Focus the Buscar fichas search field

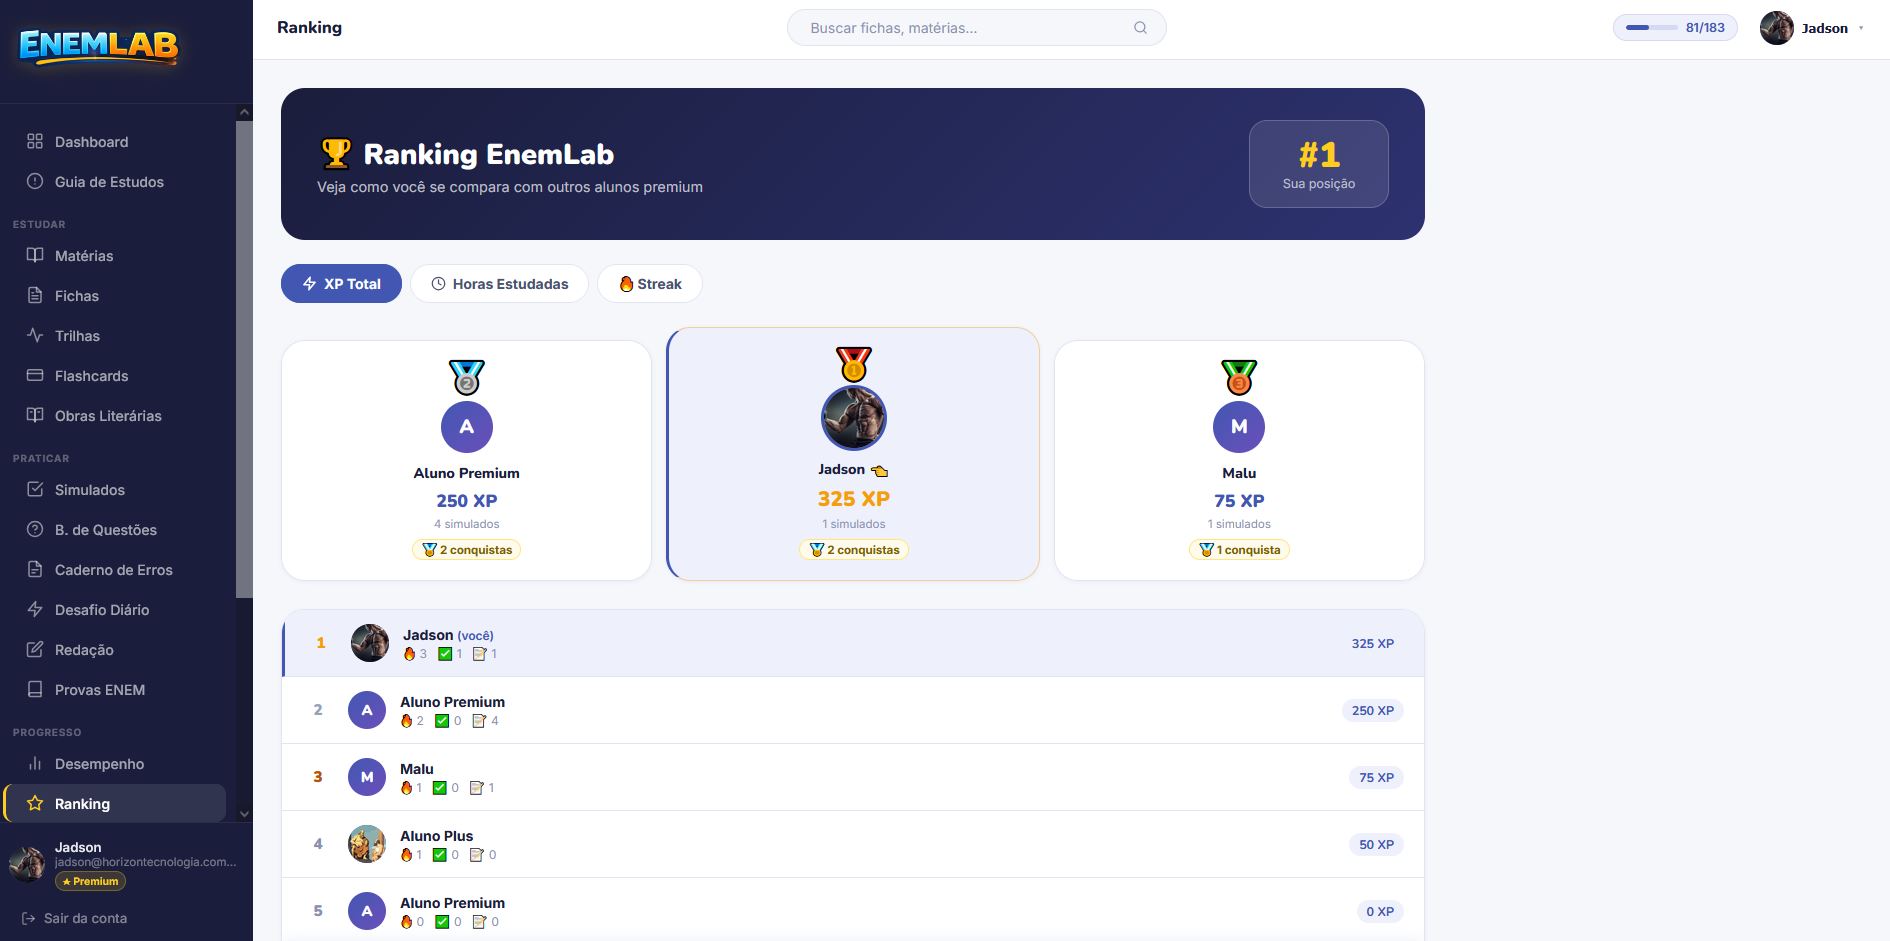tap(976, 28)
